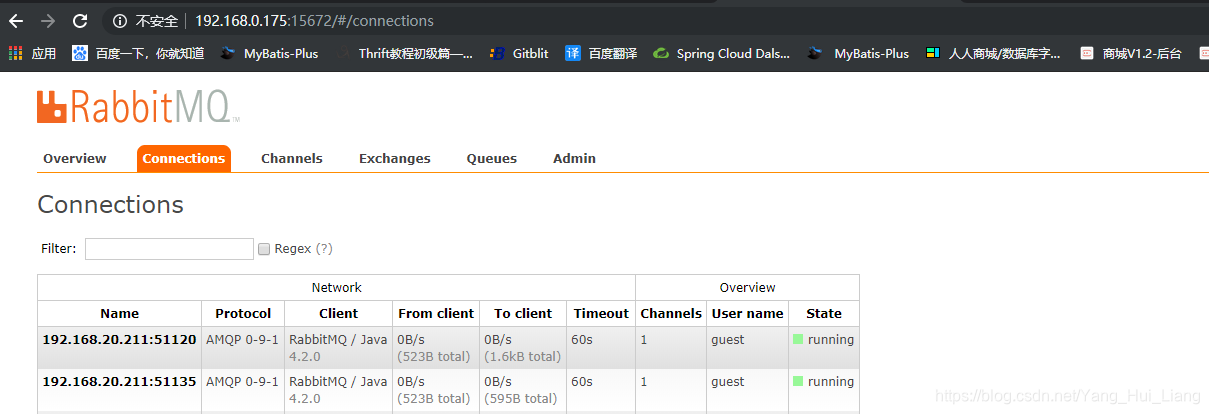Open the 百度一下，你就知道 bookmark
The height and width of the screenshot is (414, 1209).
(138, 54)
